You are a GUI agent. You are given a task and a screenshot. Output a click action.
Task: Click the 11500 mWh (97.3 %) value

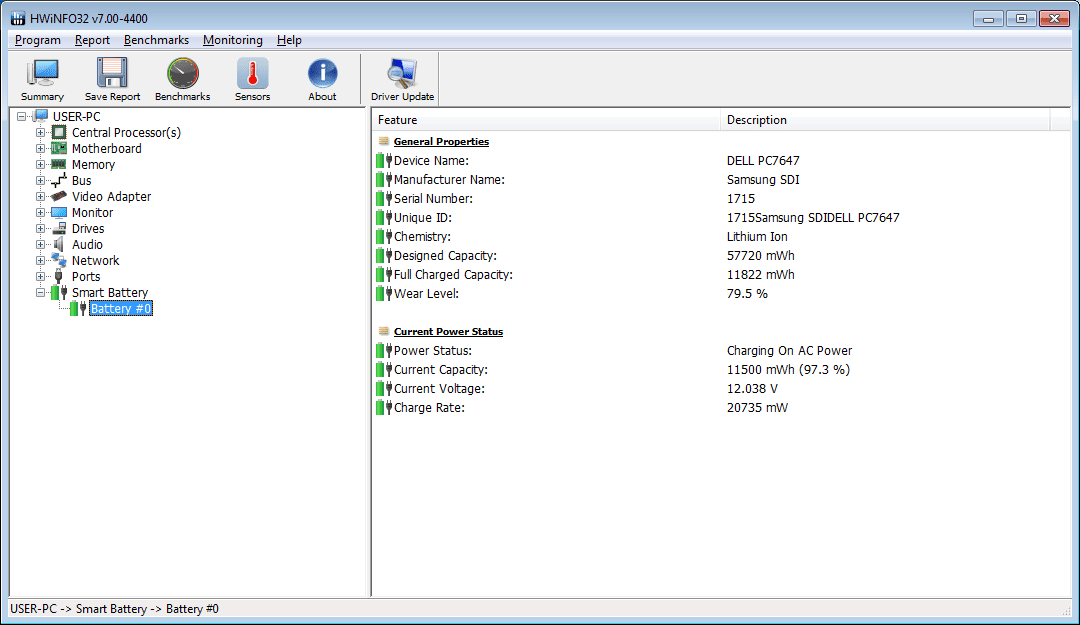(788, 370)
